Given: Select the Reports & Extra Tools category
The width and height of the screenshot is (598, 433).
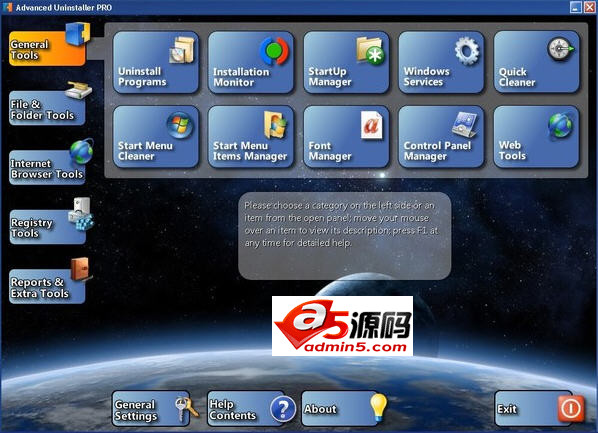Looking at the screenshot, I should click(47, 287).
